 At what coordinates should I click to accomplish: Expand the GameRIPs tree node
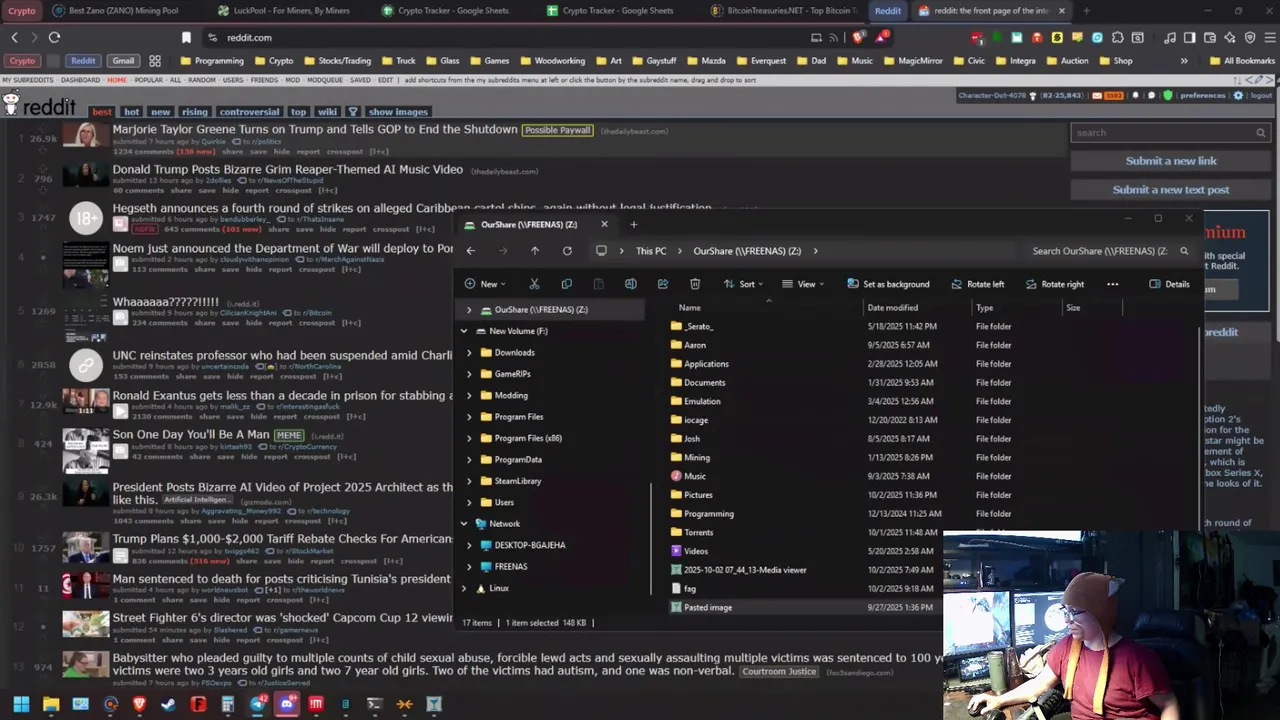pos(469,374)
